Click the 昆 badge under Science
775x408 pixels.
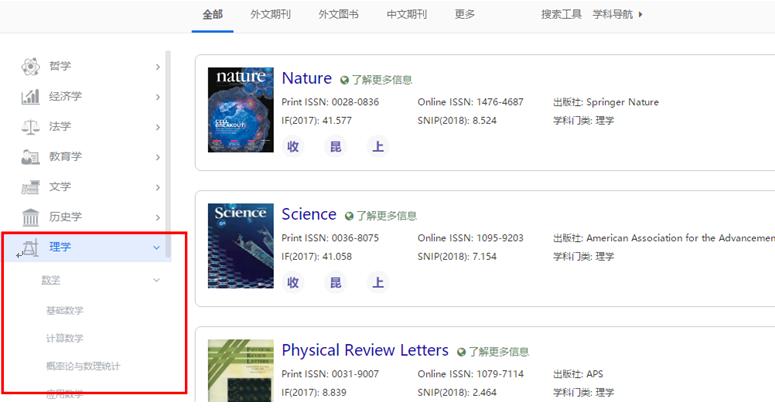336,282
